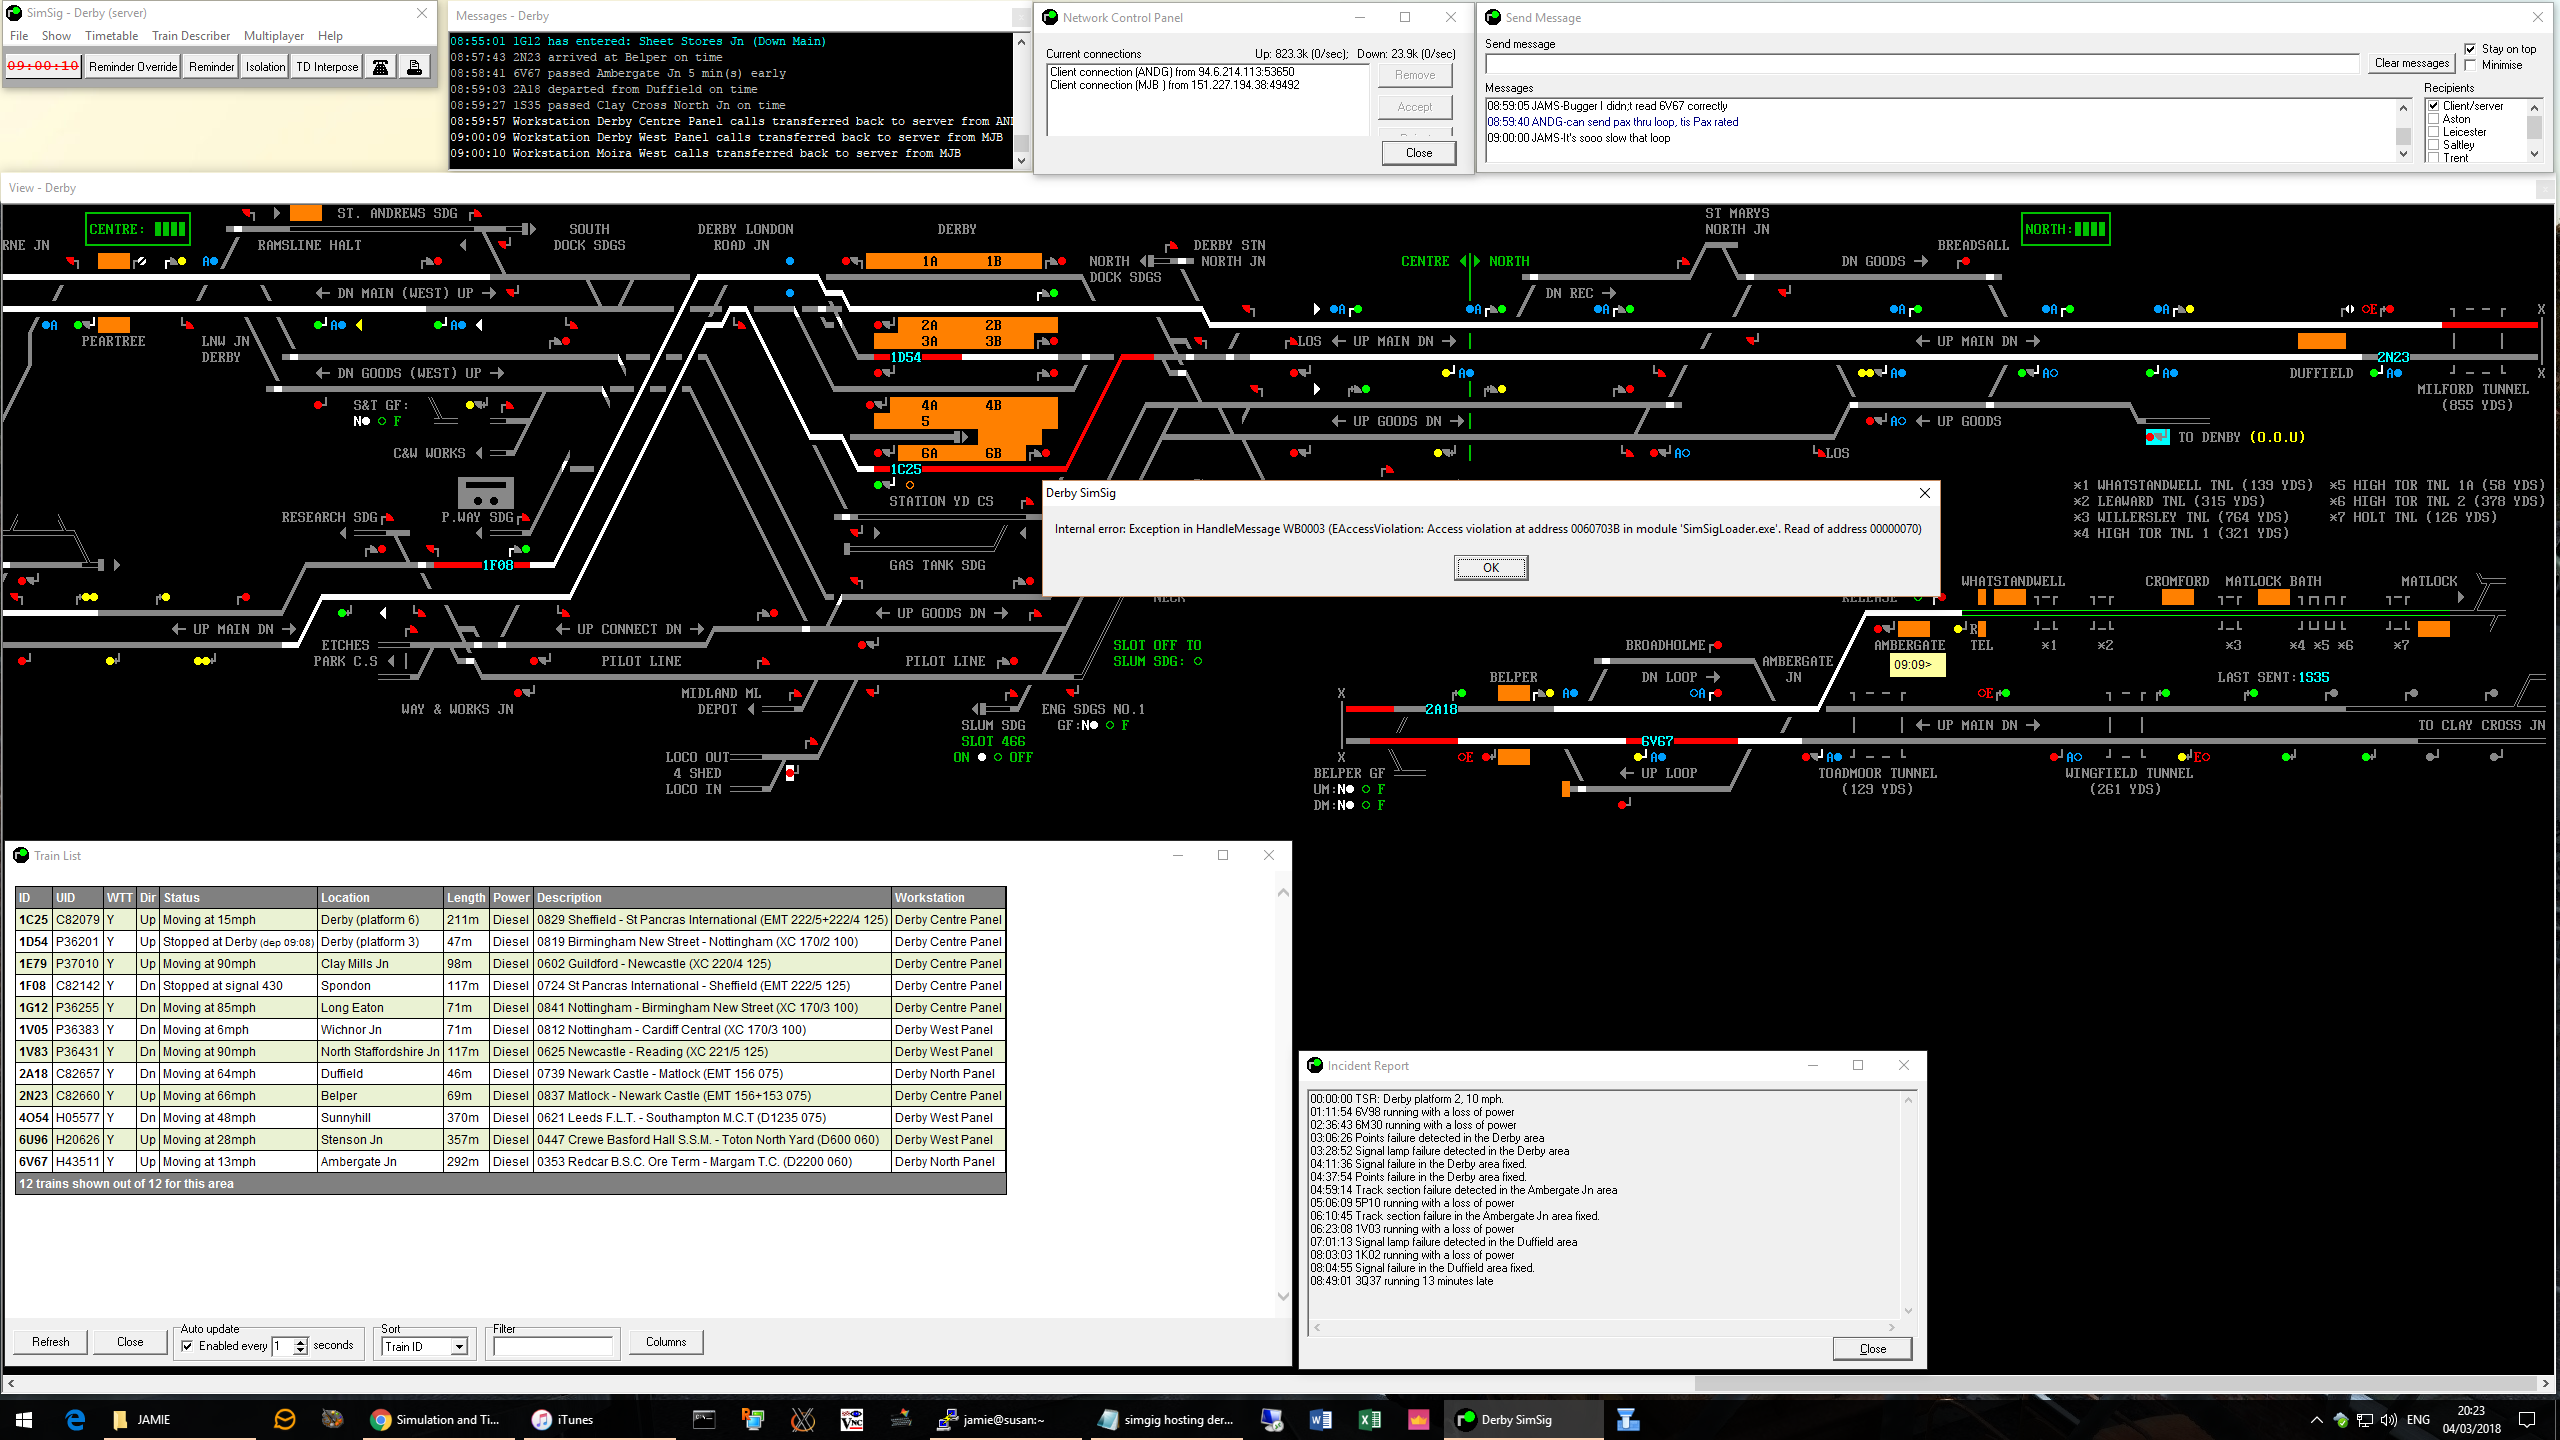Click the Close button in Train List
The height and width of the screenshot is (1440, 2560).
(x=130, y=1342)
